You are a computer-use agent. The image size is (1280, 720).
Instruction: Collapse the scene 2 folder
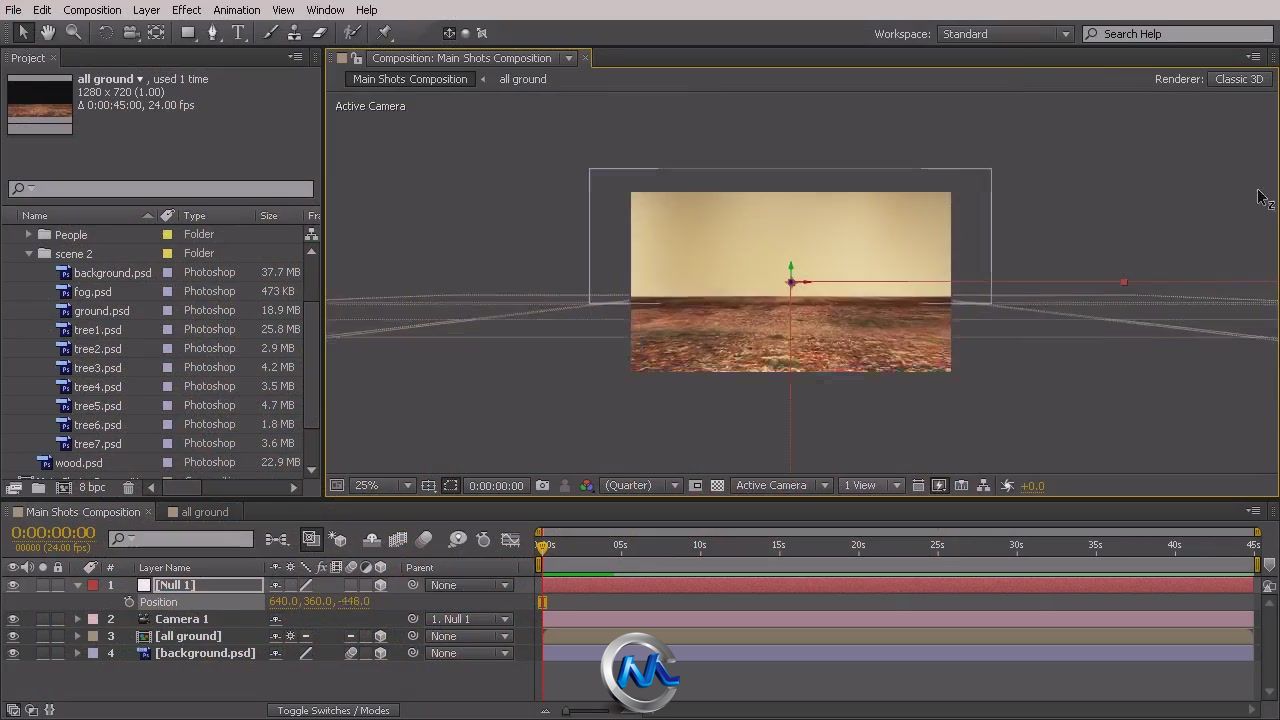coord(29,253)
